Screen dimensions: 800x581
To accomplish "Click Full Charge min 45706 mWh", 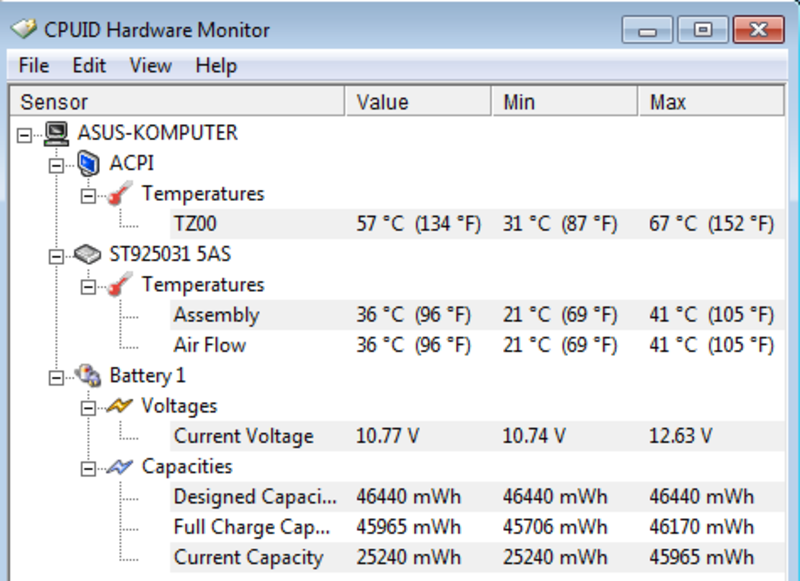I will (x=555, y=527).
